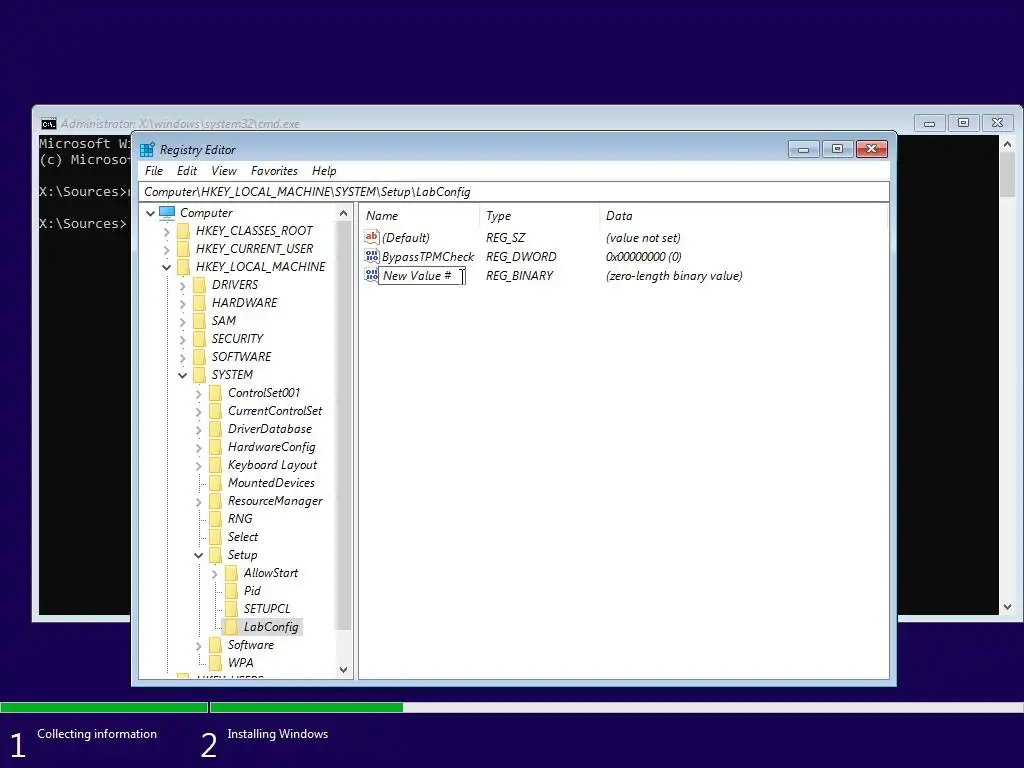Select the HKEY_LOCAL_MACHINE folder icon
This screenshot has width=1024, height=768.
click(184, 266)
